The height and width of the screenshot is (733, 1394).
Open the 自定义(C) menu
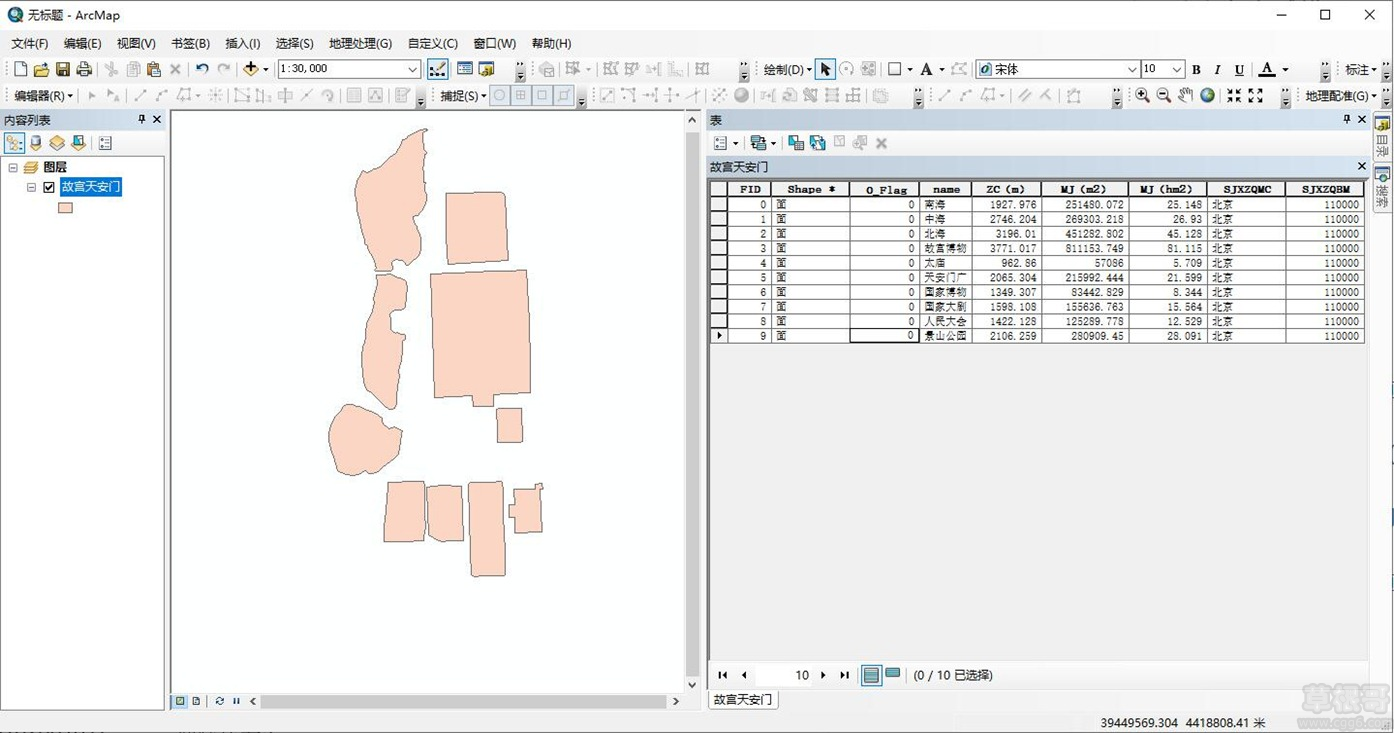(x=432, y=43)
